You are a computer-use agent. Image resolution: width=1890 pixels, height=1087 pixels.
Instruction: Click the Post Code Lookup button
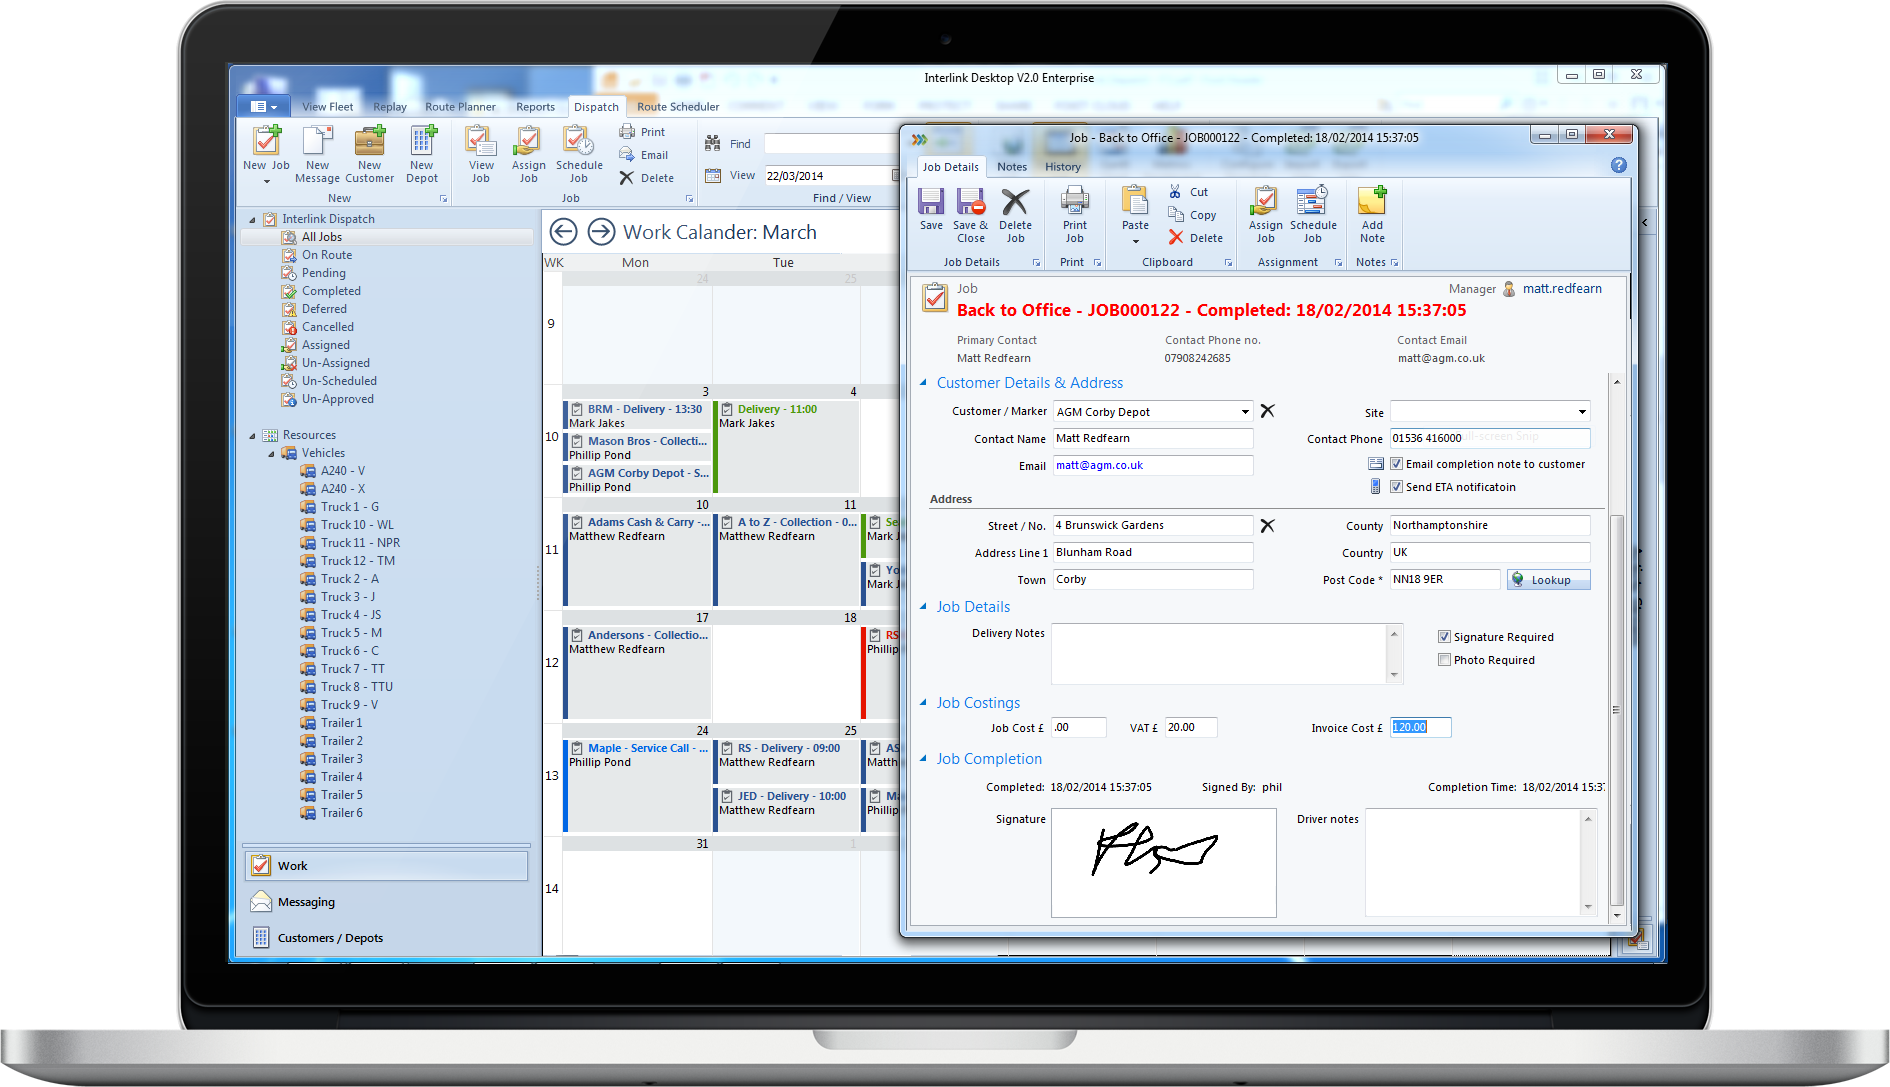(x=1548, y=580)
